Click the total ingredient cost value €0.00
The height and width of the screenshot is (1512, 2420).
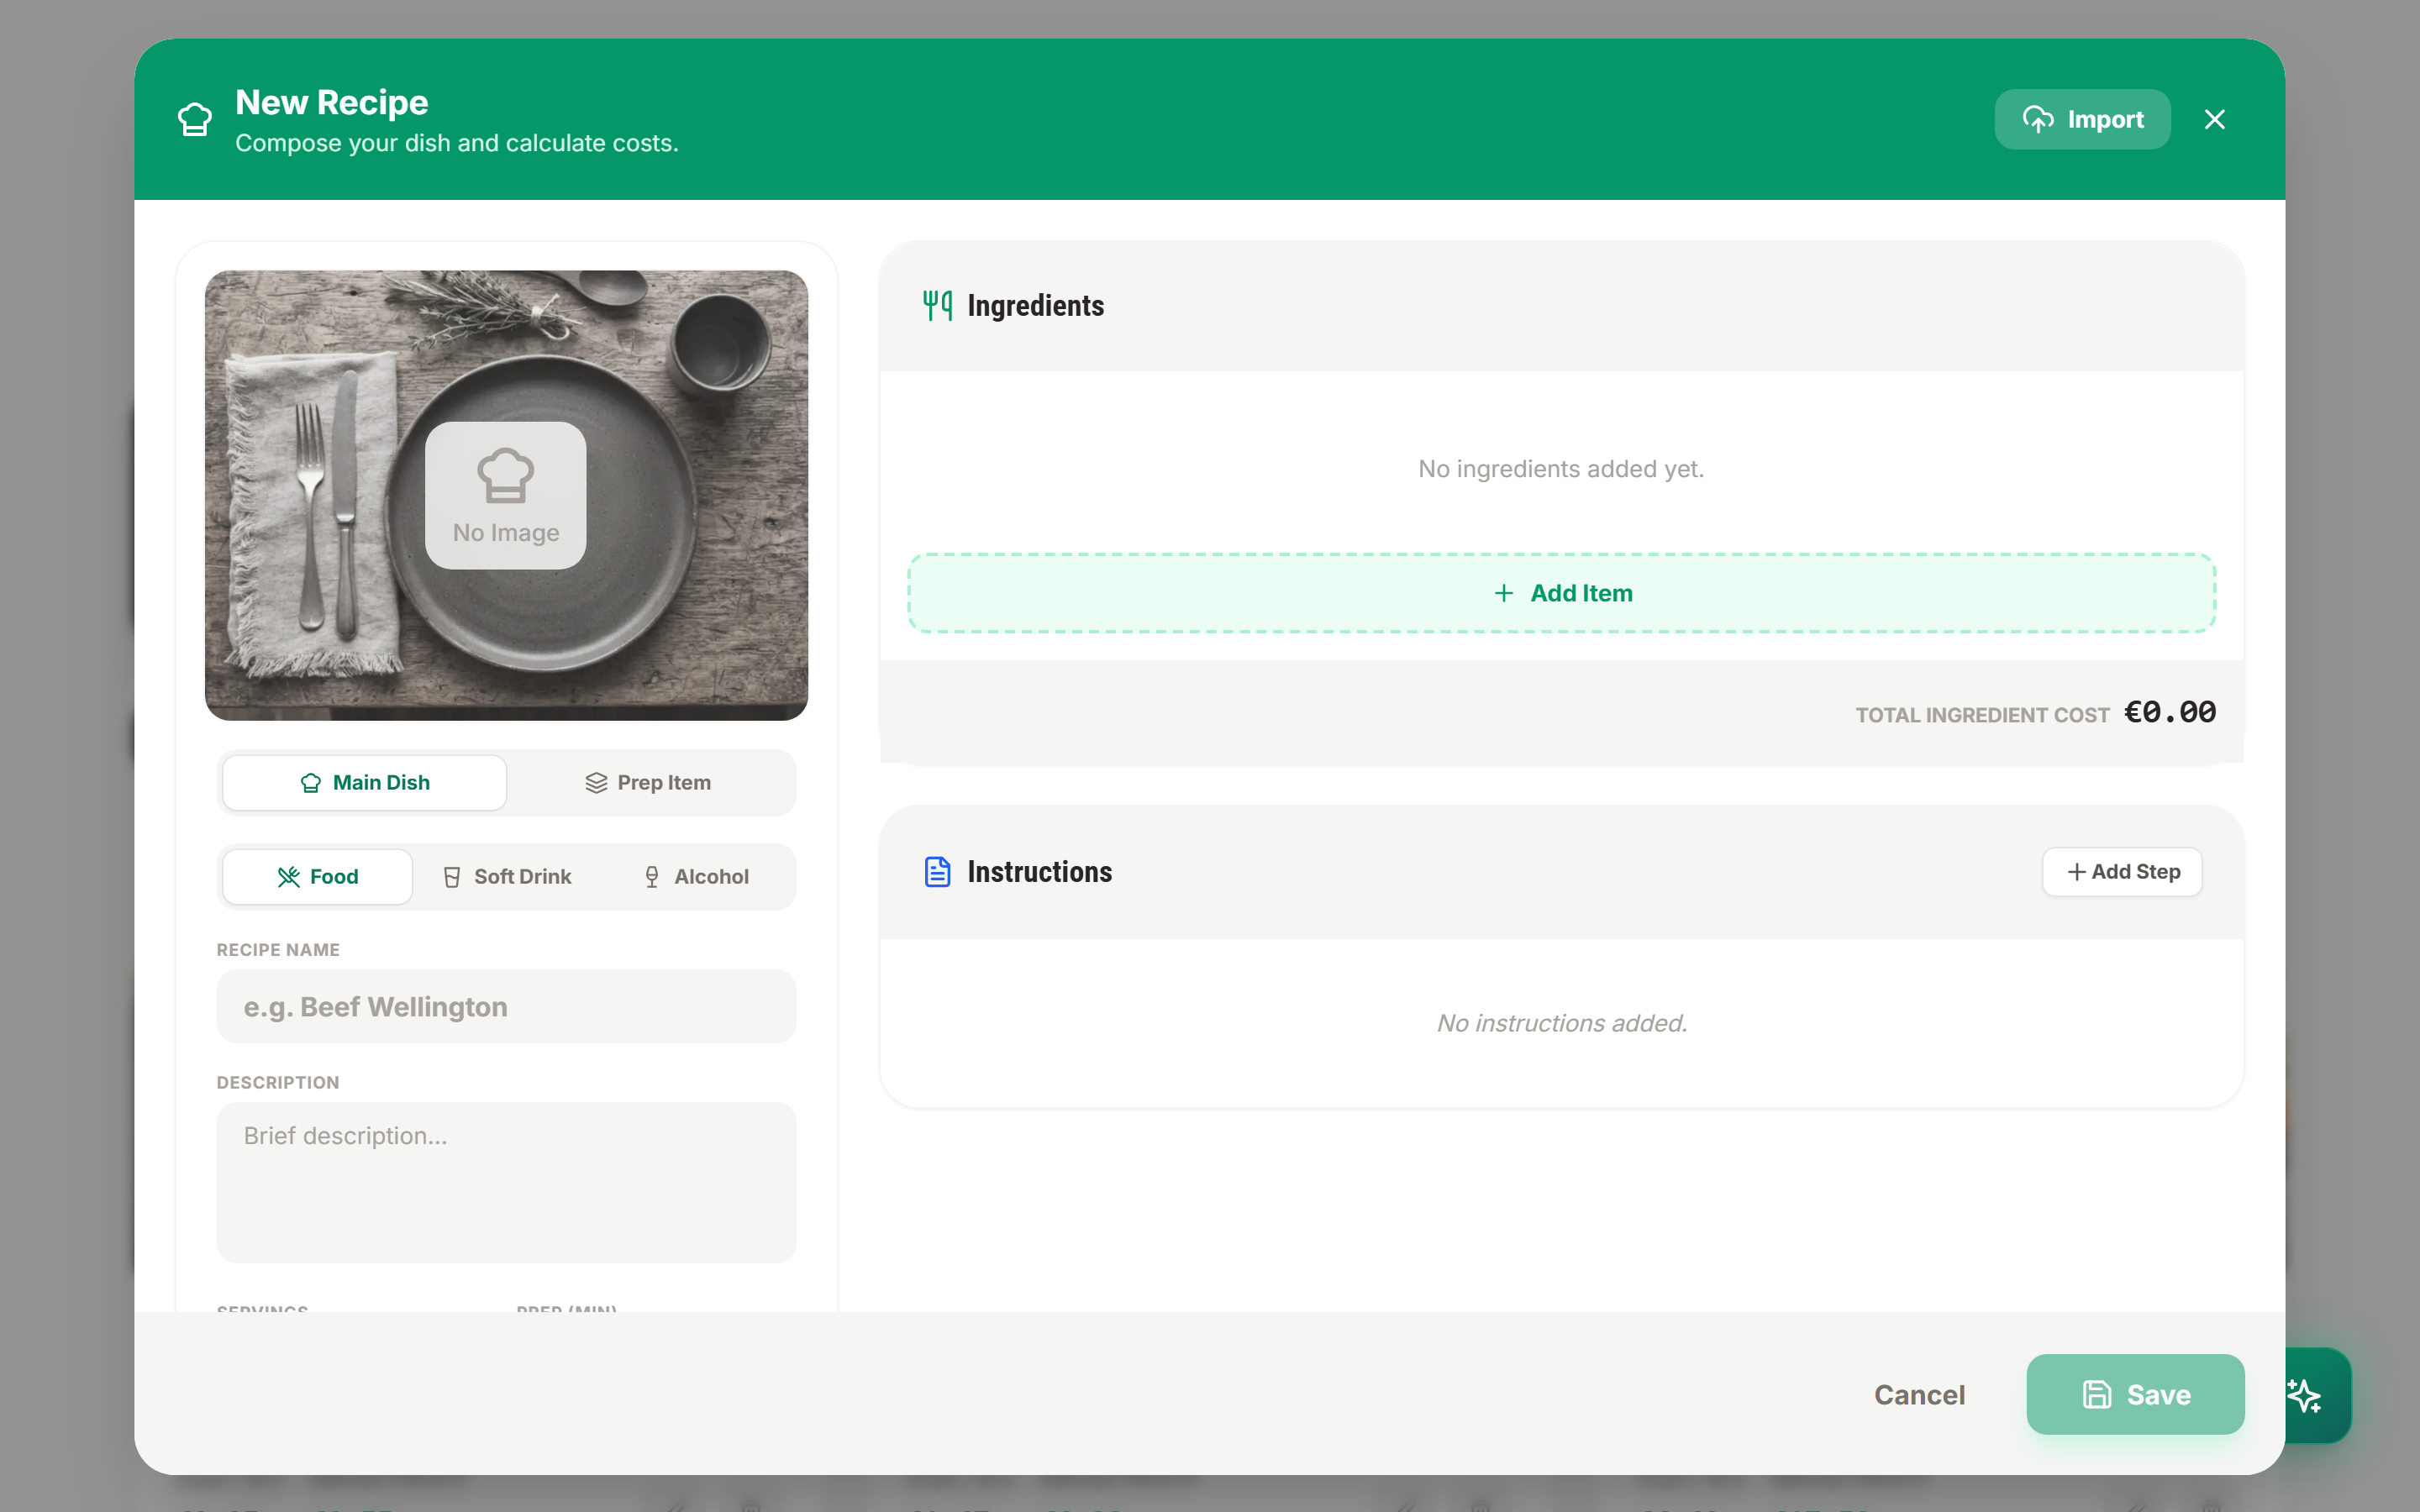[2169, 712]
